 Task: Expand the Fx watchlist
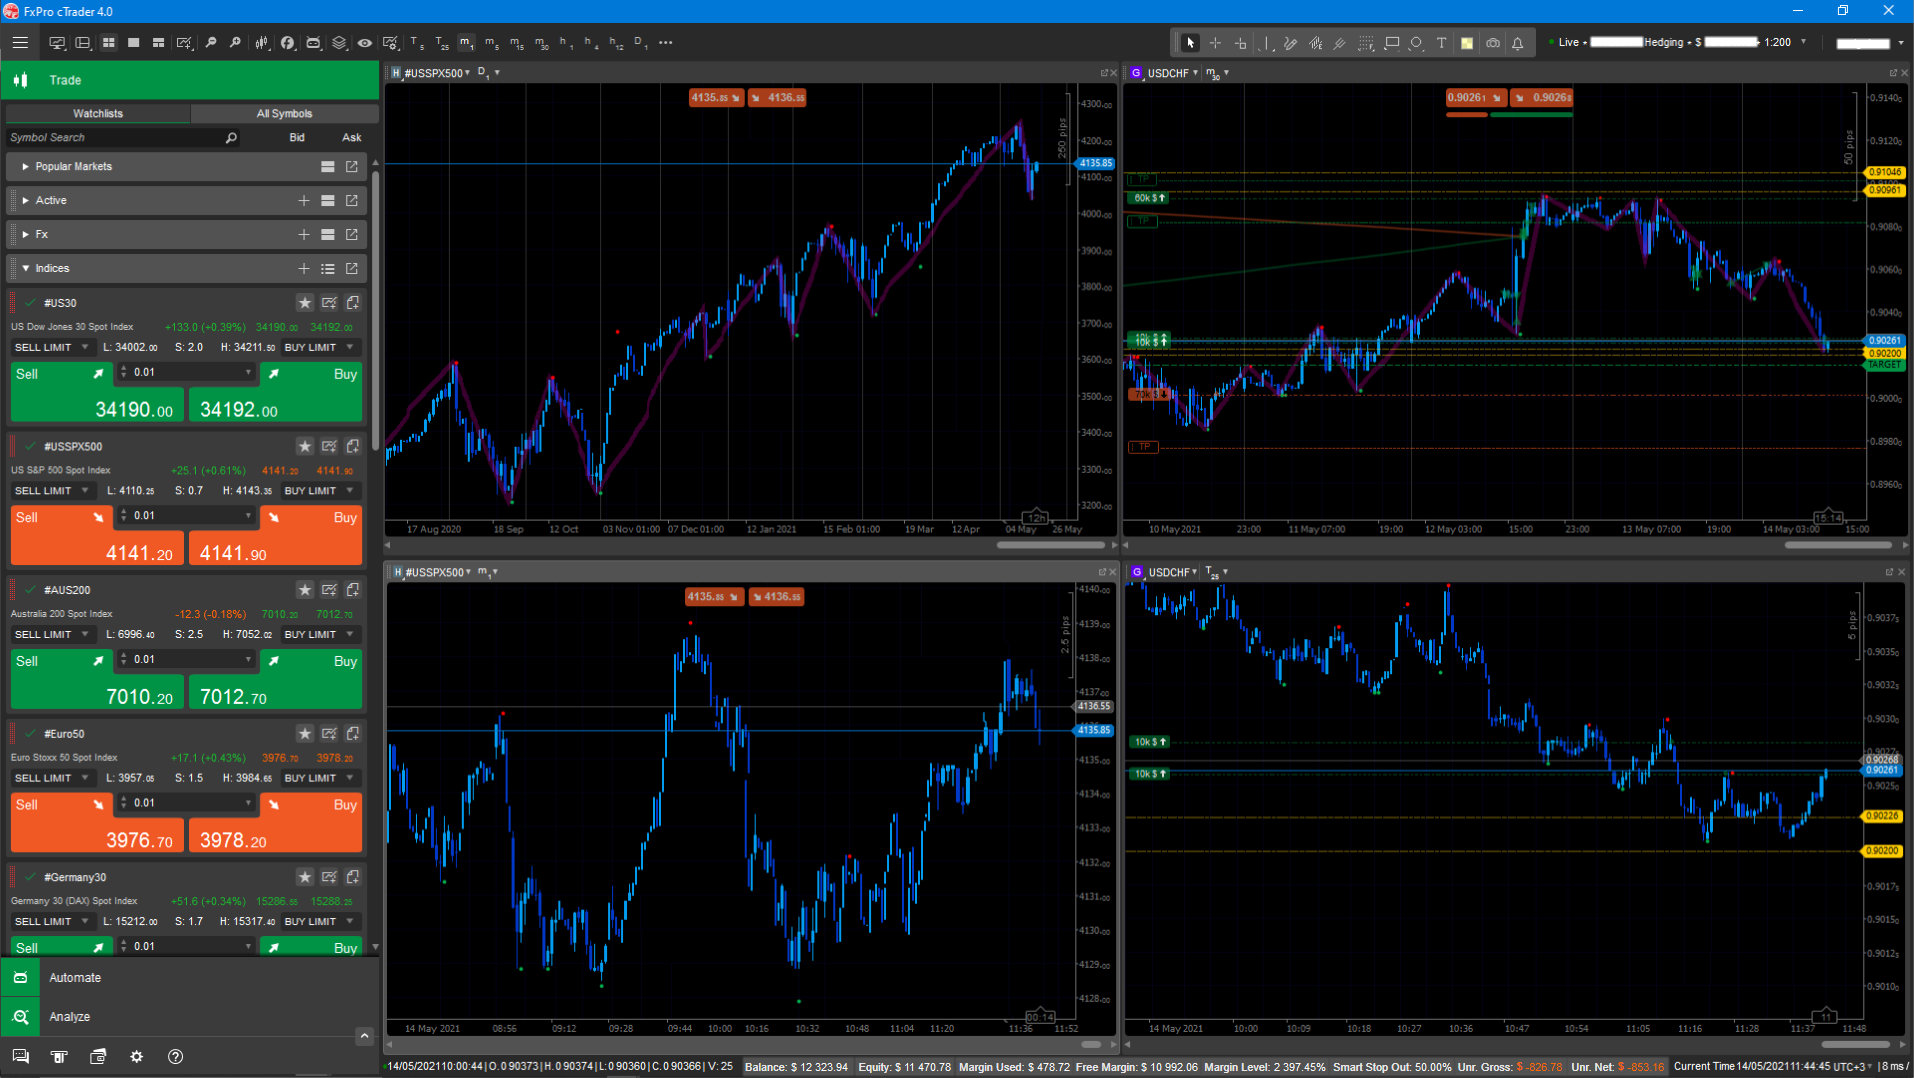coord(25,235)
